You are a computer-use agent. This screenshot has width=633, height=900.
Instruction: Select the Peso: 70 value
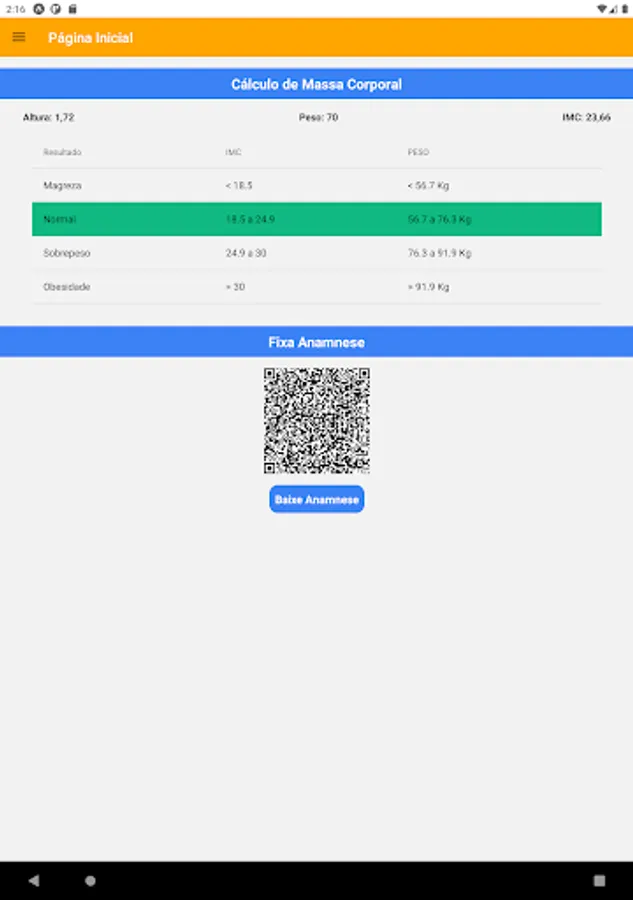pos(319,117)
